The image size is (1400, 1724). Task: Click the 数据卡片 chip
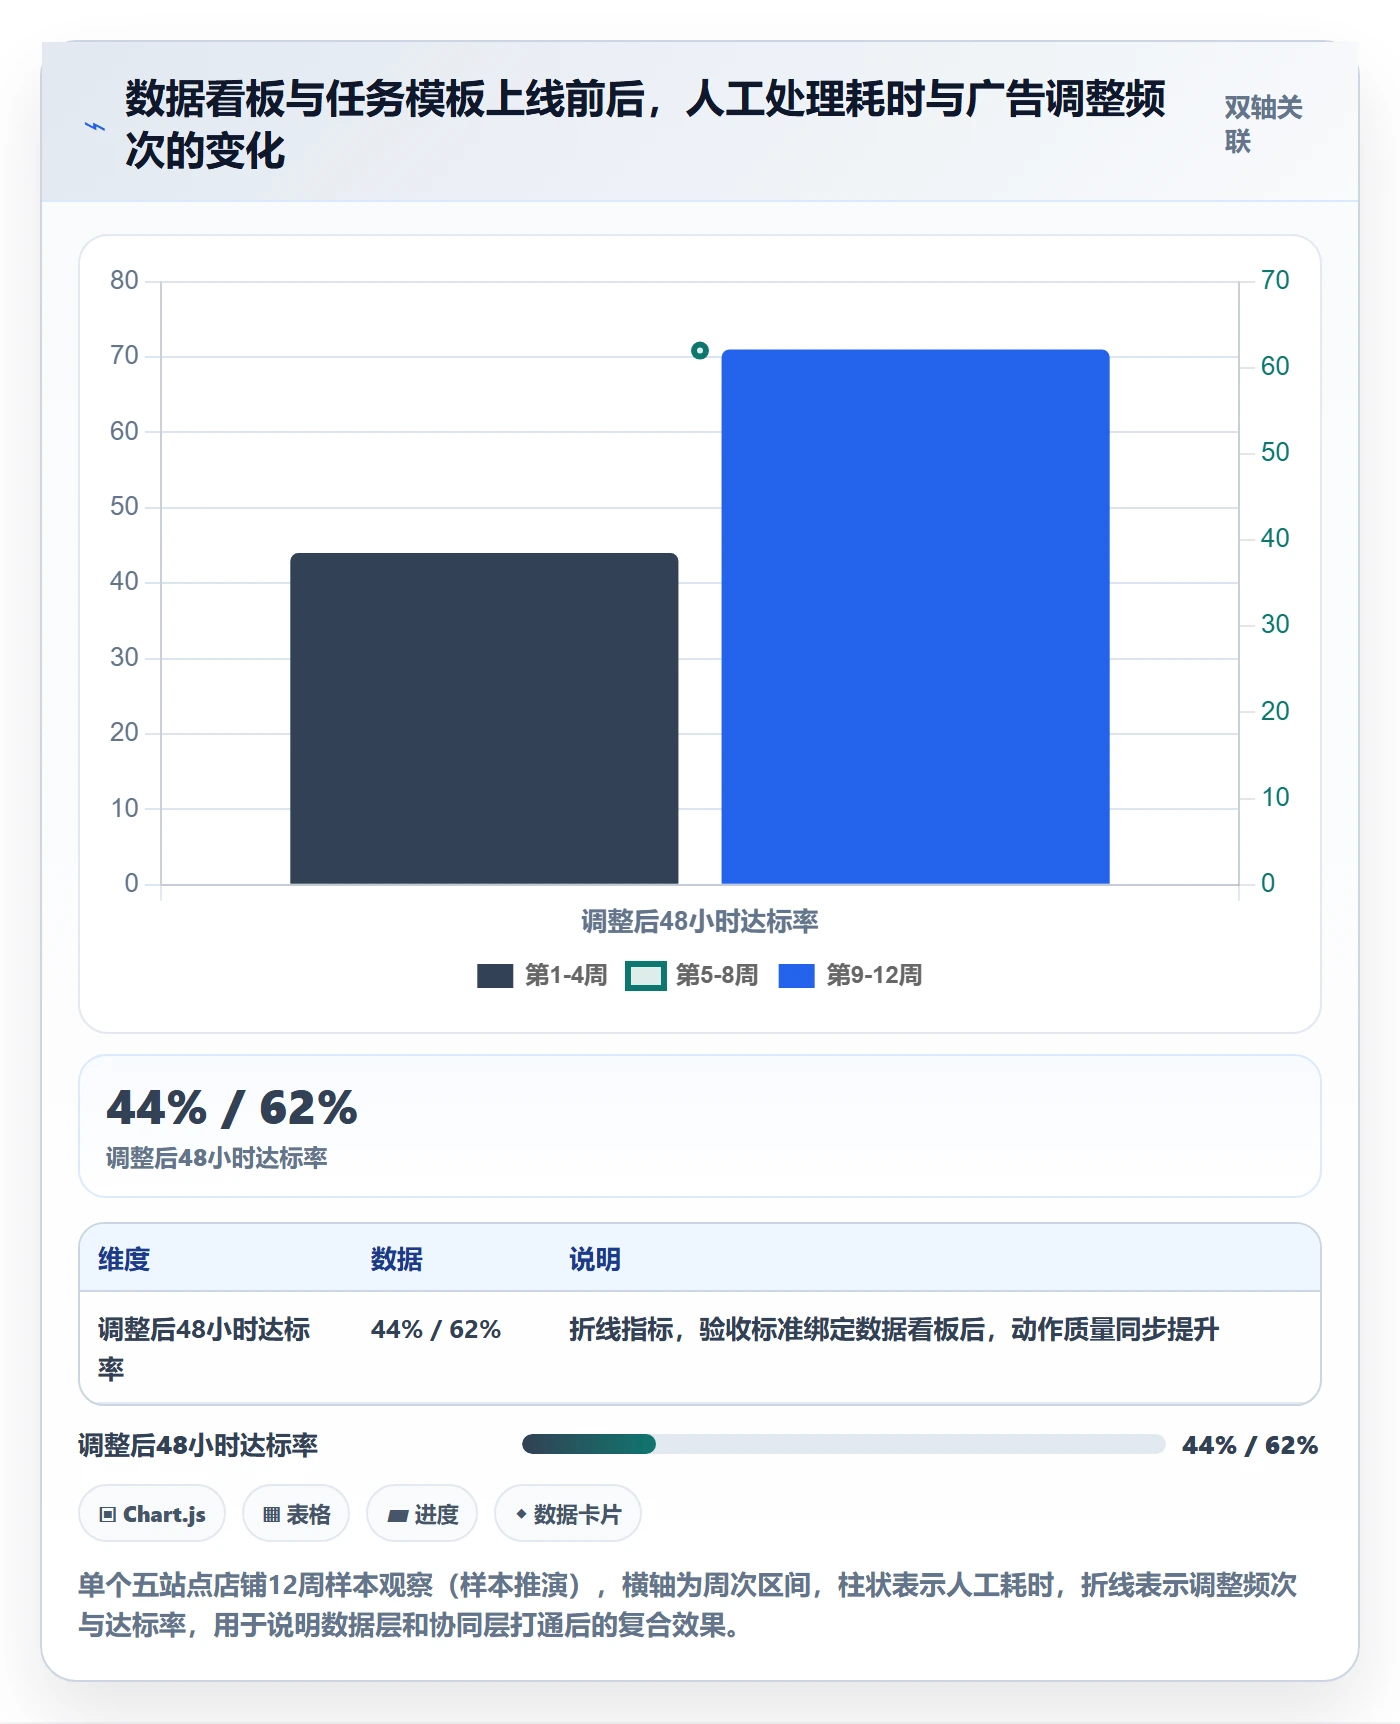tap(568, 1514)
